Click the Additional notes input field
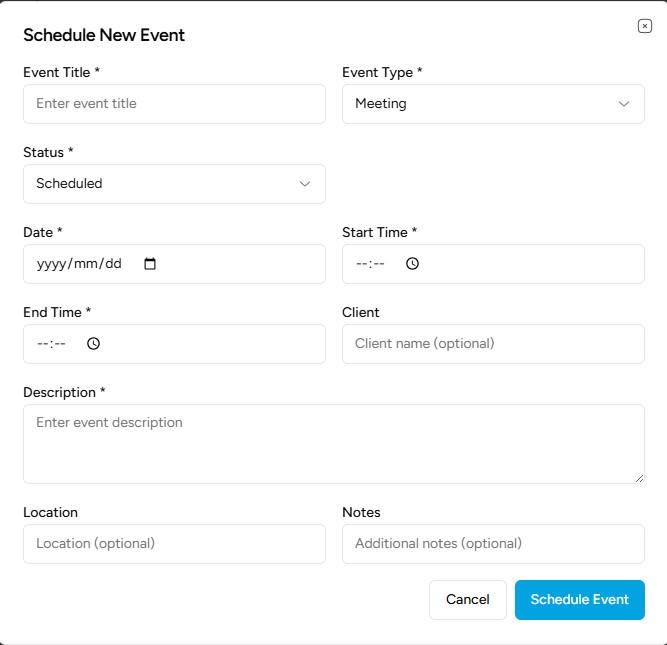This screenshot has width=667, height=645. 492,544
